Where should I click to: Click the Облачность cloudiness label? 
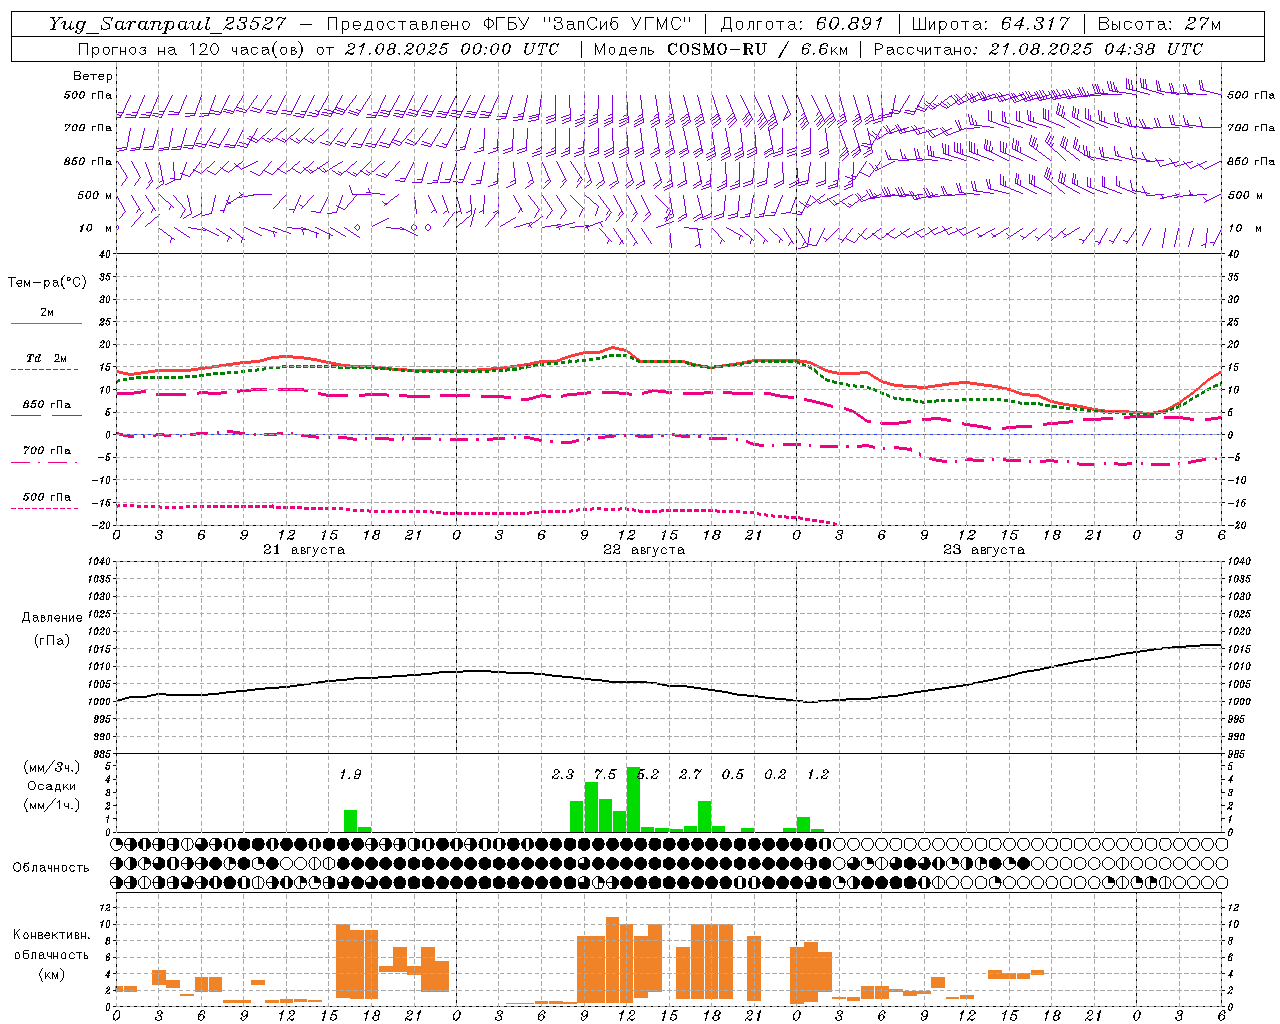coord(51,868)
